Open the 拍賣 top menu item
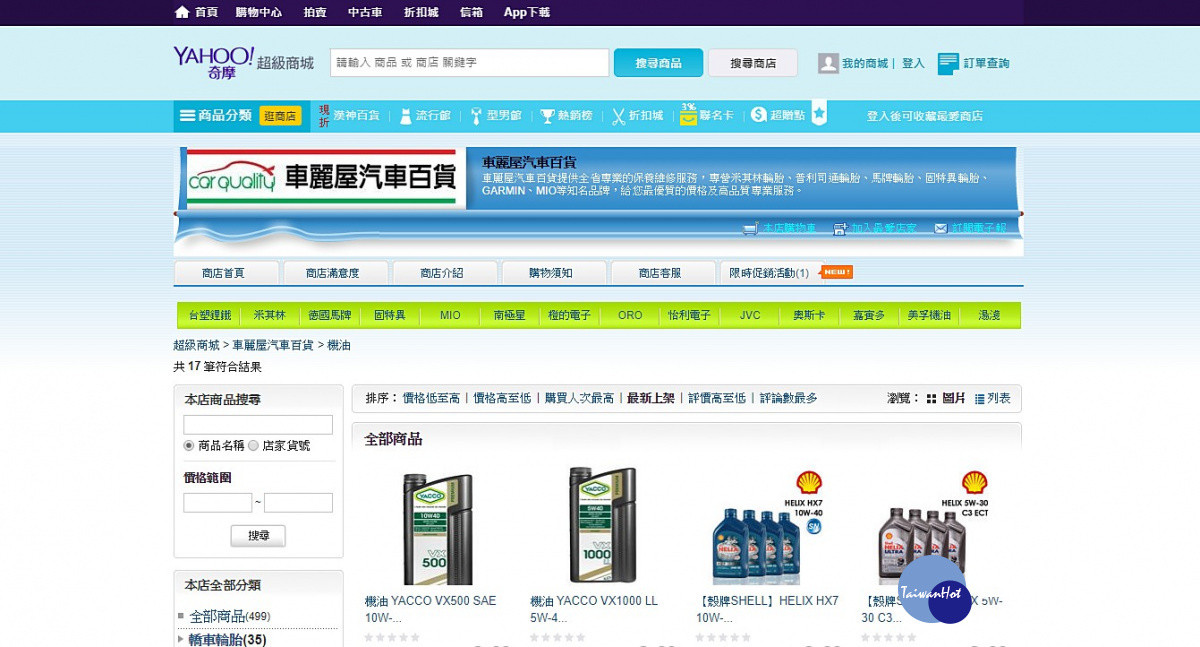 pyautogui.click(x=315, y=12)
